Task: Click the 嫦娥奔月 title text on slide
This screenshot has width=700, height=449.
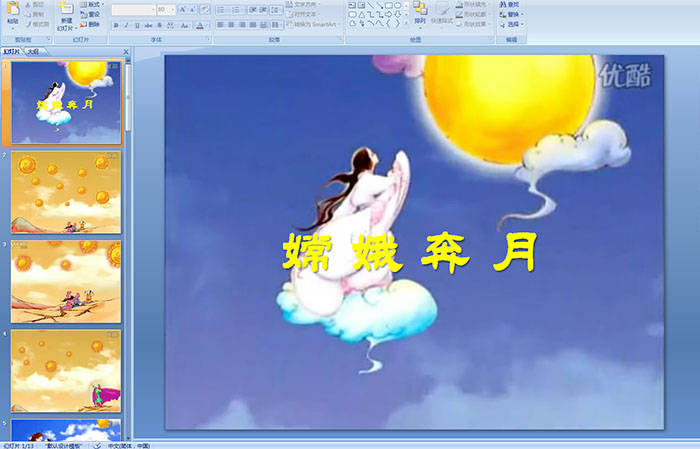Action: point(410,253)
